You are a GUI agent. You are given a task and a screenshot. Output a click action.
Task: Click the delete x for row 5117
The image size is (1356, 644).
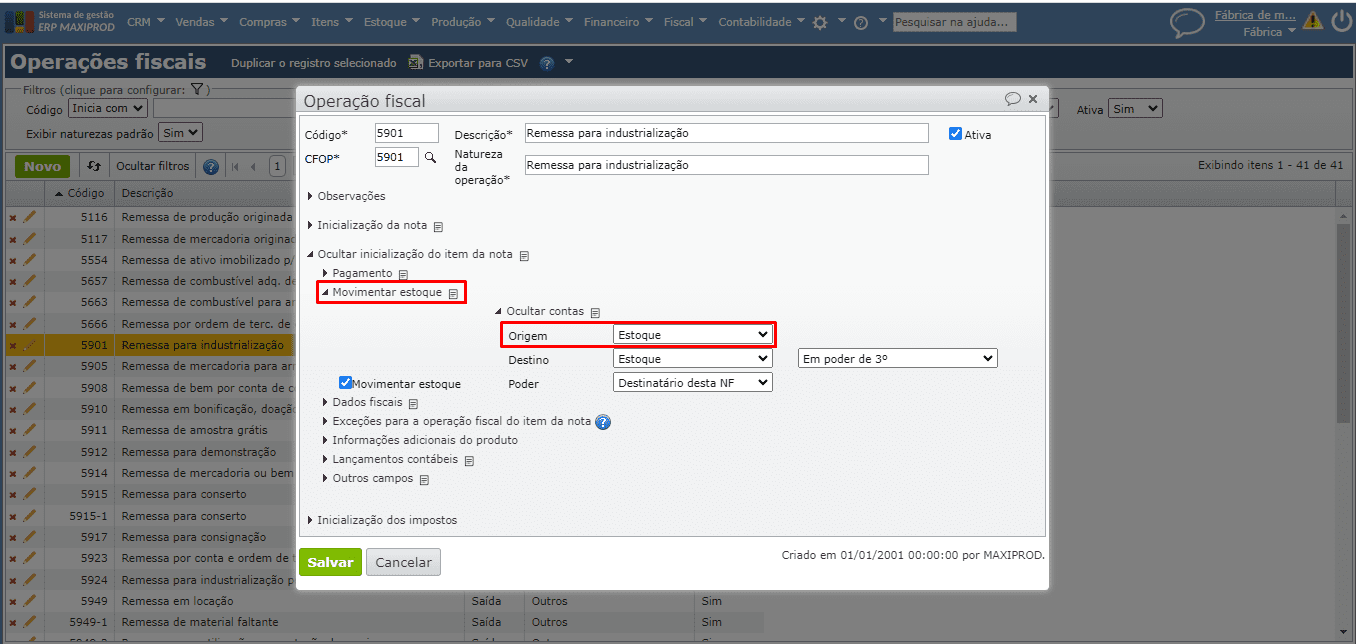point(13,239)
